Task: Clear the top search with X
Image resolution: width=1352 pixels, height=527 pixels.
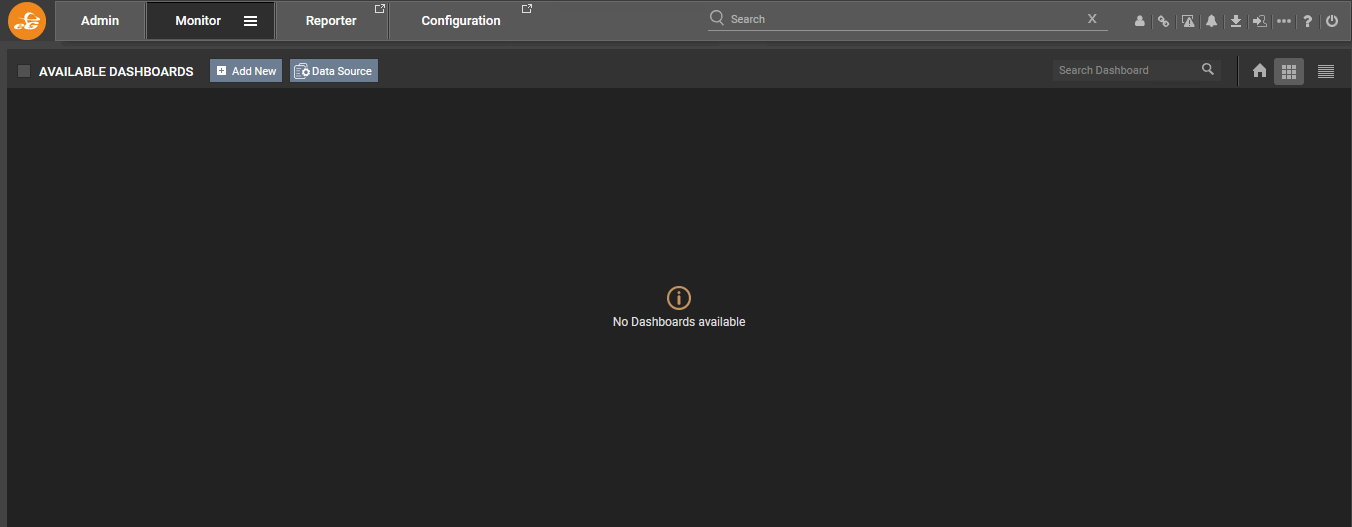Action: click(x=1092, y=19)
